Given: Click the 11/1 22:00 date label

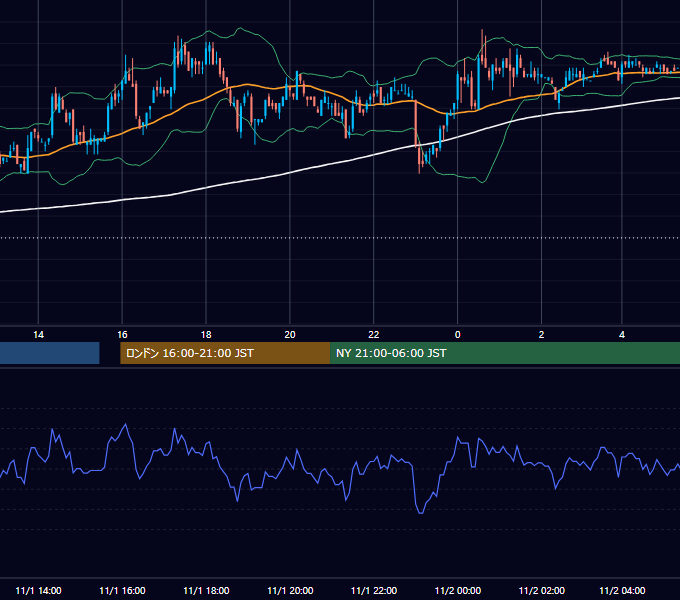Looking at the screenshot, I should click(x=374, y=590).
